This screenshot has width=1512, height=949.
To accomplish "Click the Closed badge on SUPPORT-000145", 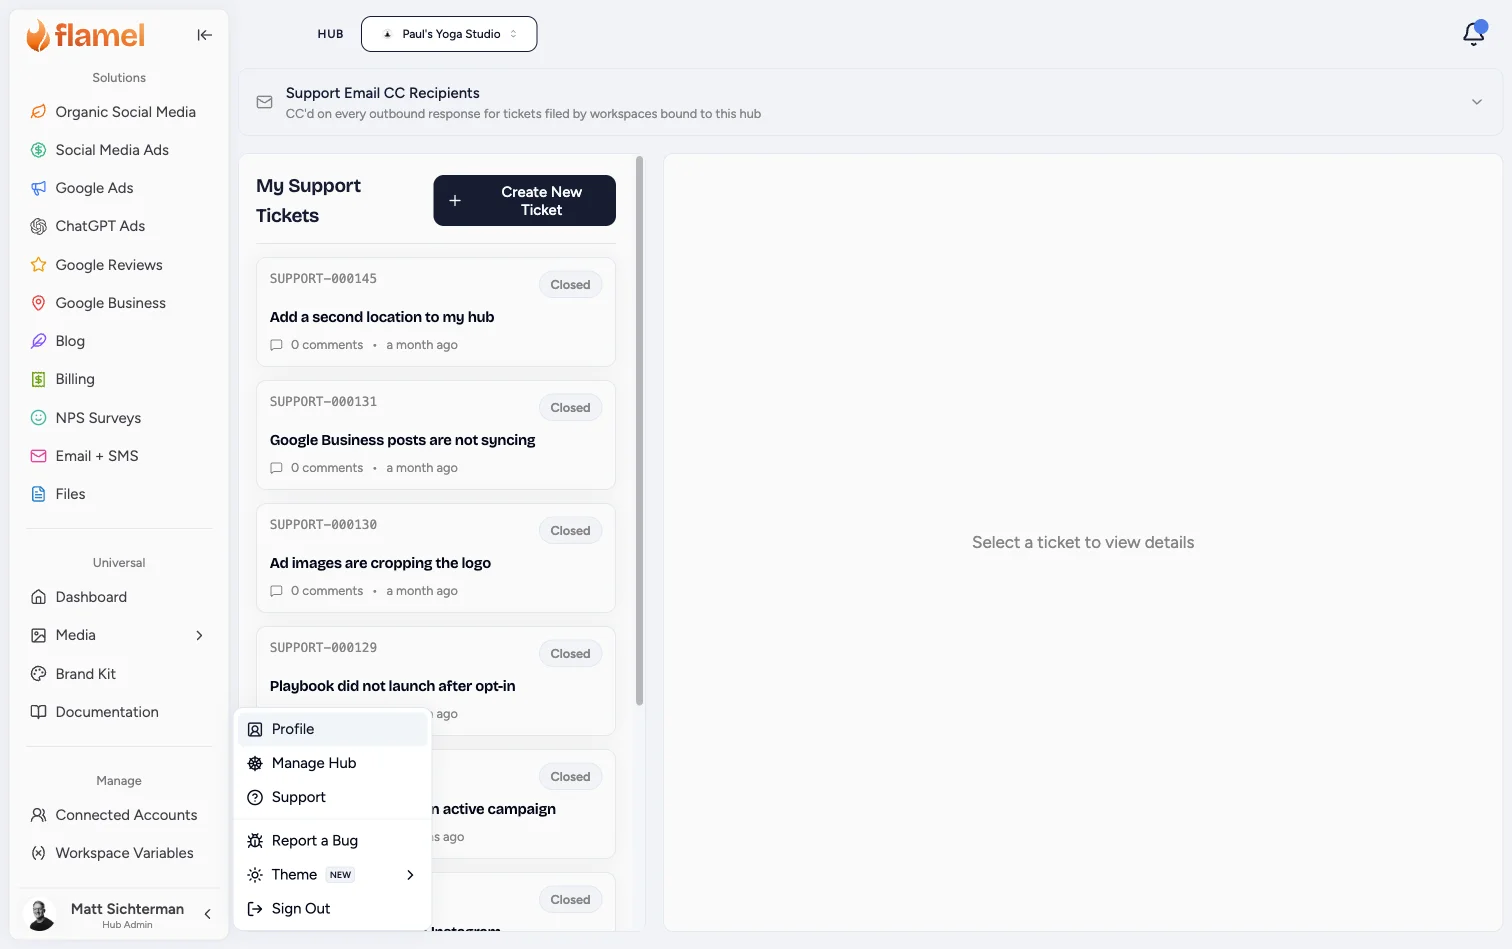I will tap(570, 285).
